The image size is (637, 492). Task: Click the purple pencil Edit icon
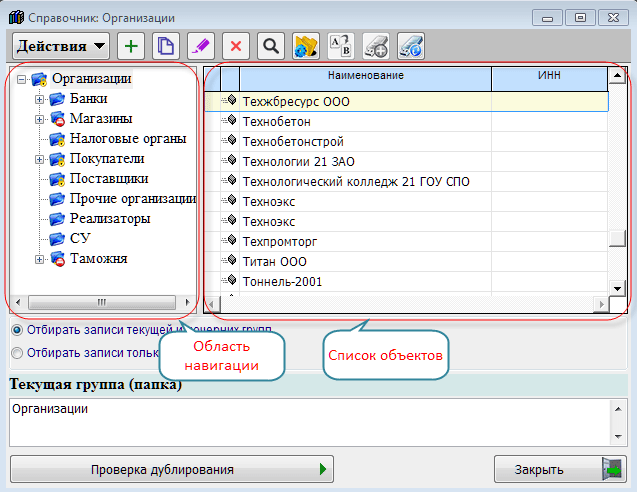coord(201,46)
